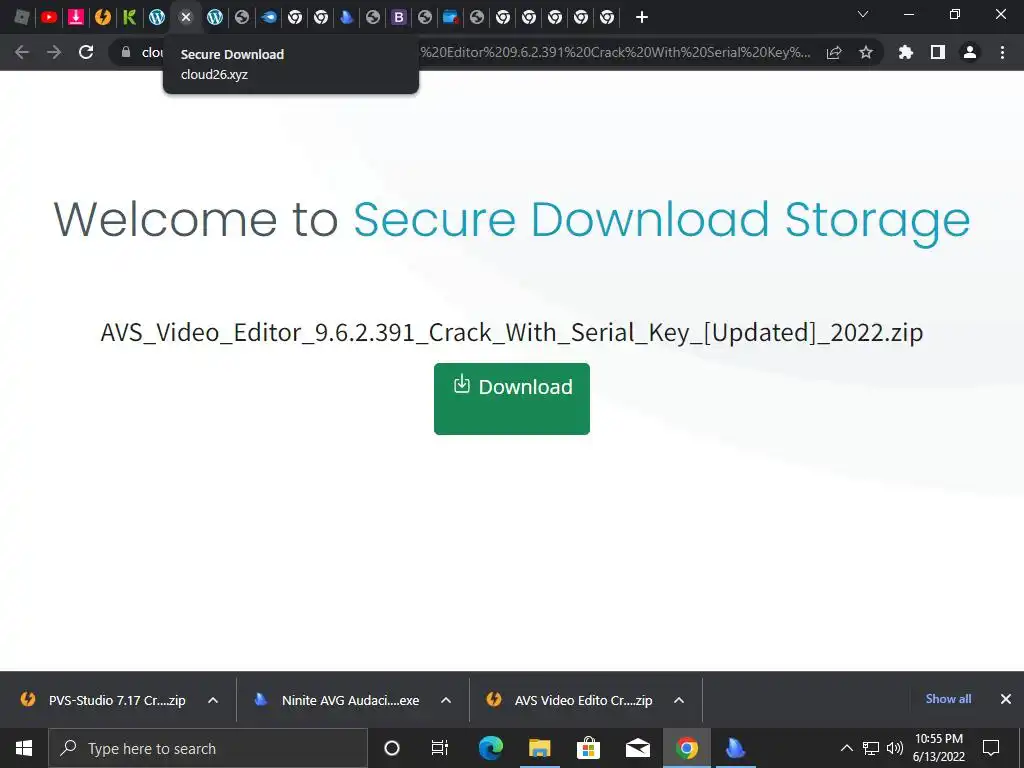Open the blue Ninite favicon tab

(x=347, y=17)
